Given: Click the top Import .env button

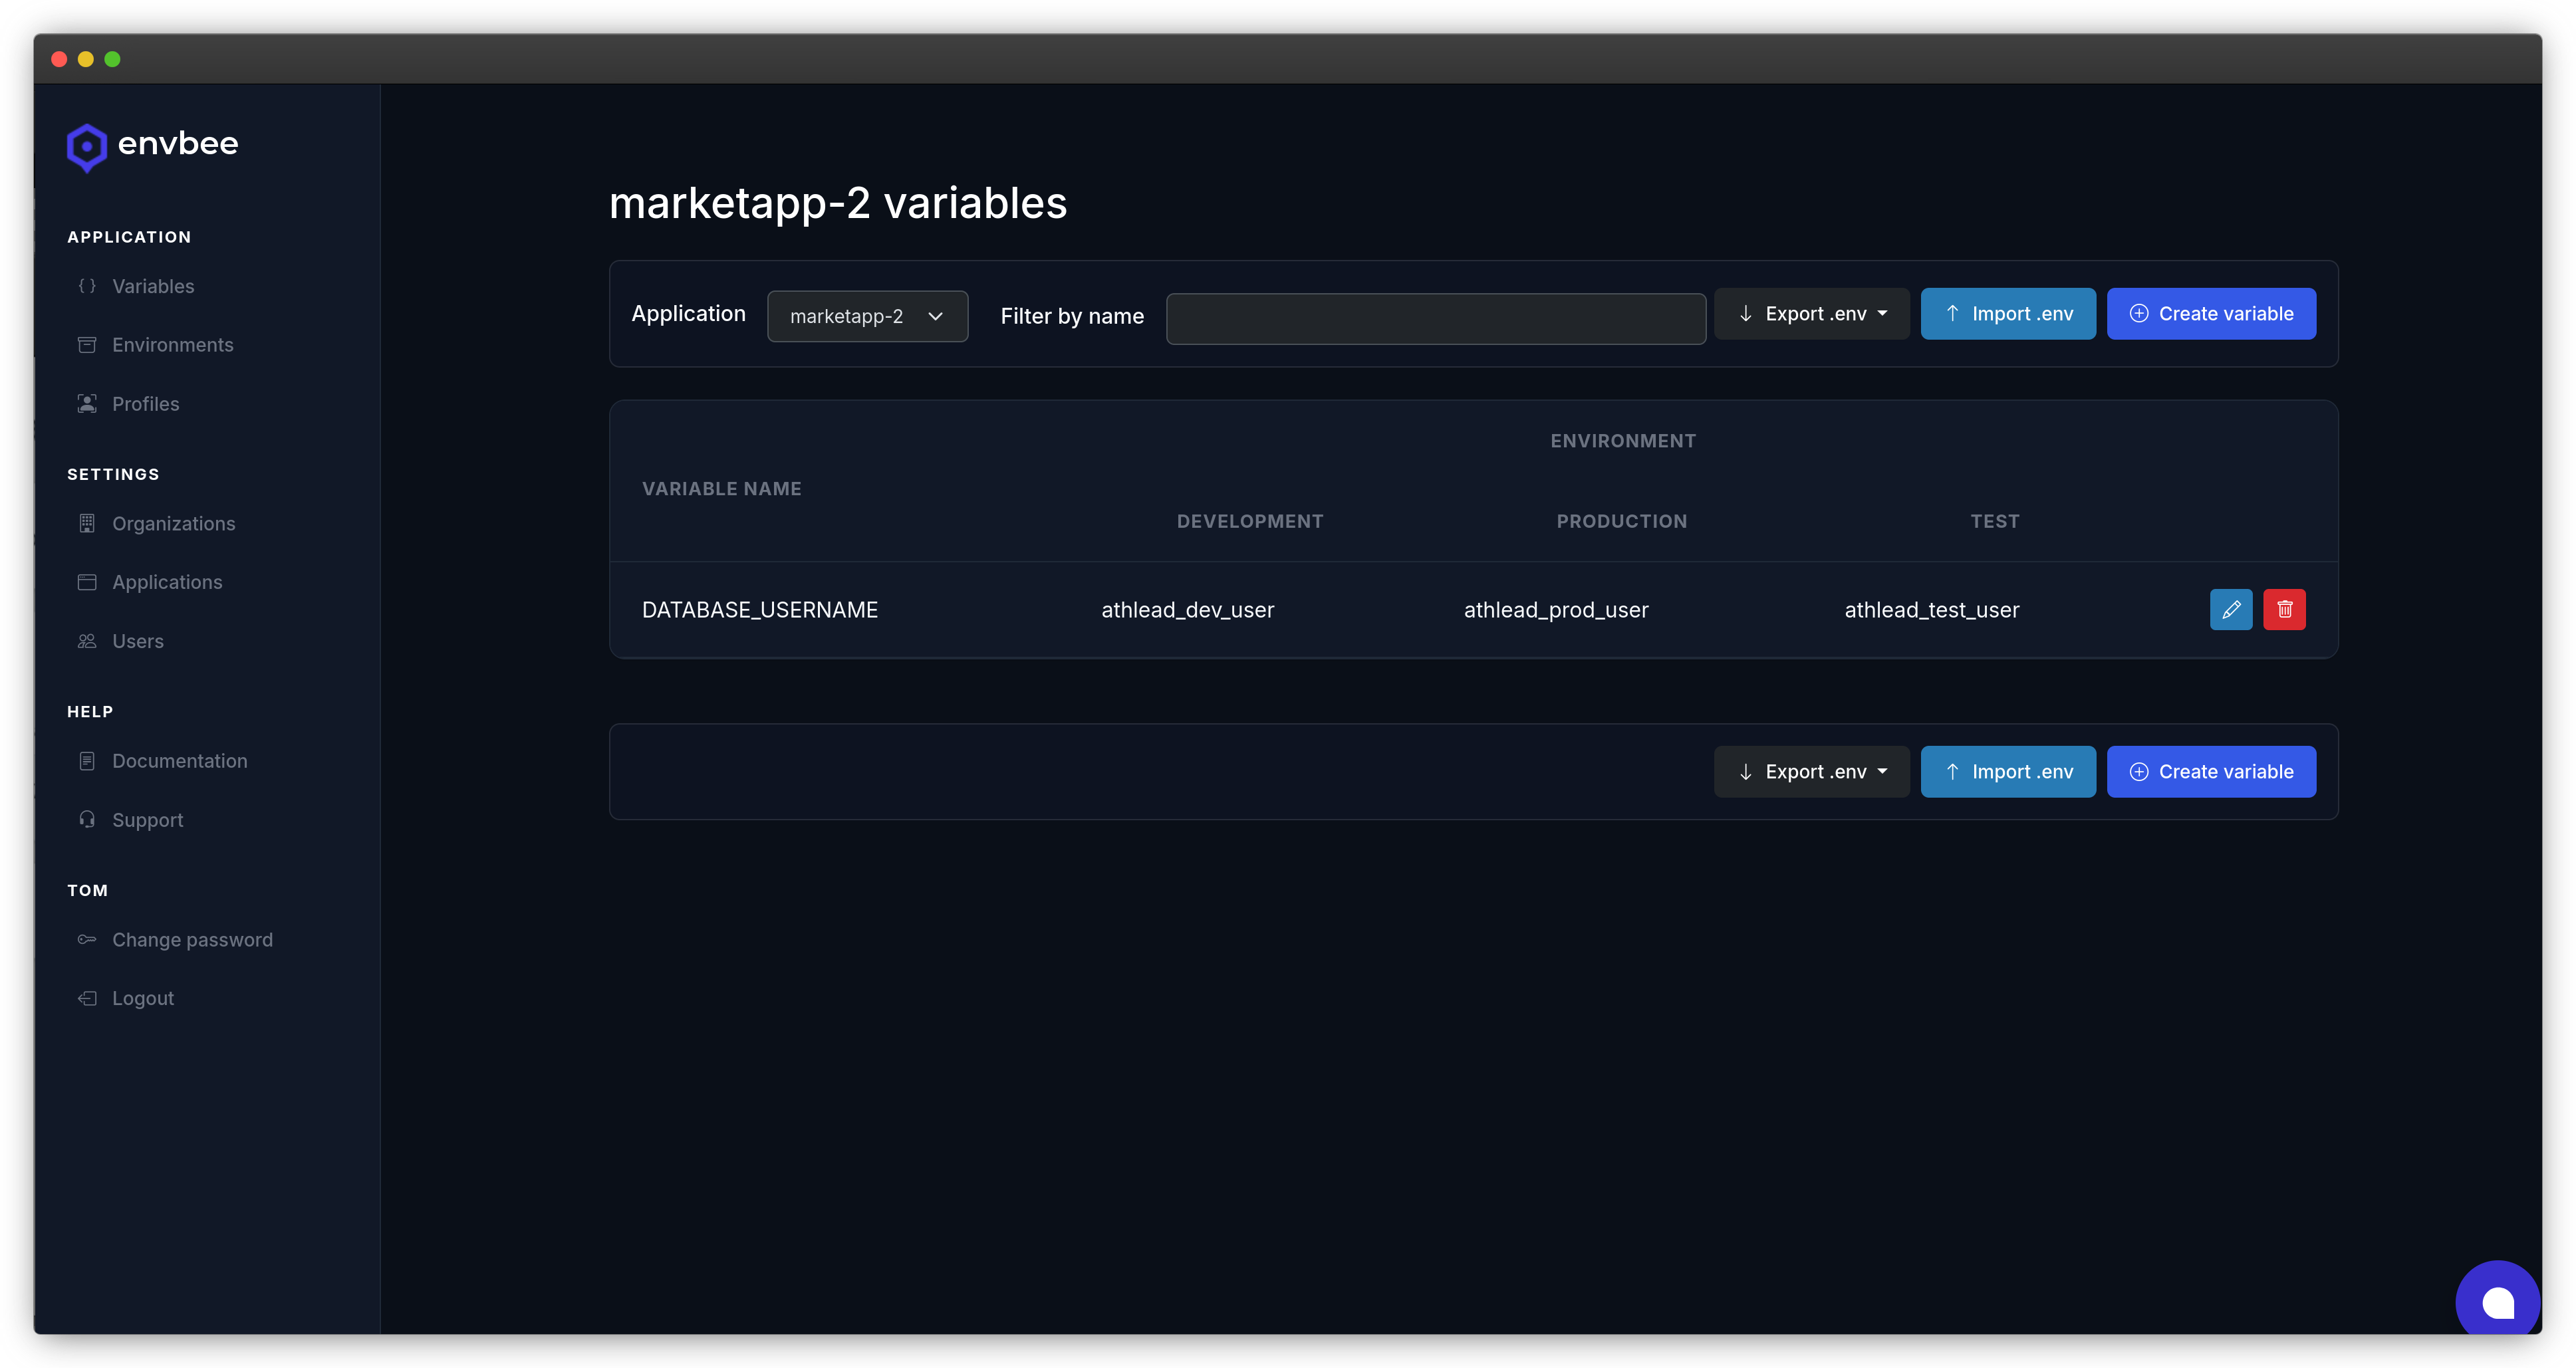Looking at the screenshot, I should pyautogui.click(x=2007, y=314).
